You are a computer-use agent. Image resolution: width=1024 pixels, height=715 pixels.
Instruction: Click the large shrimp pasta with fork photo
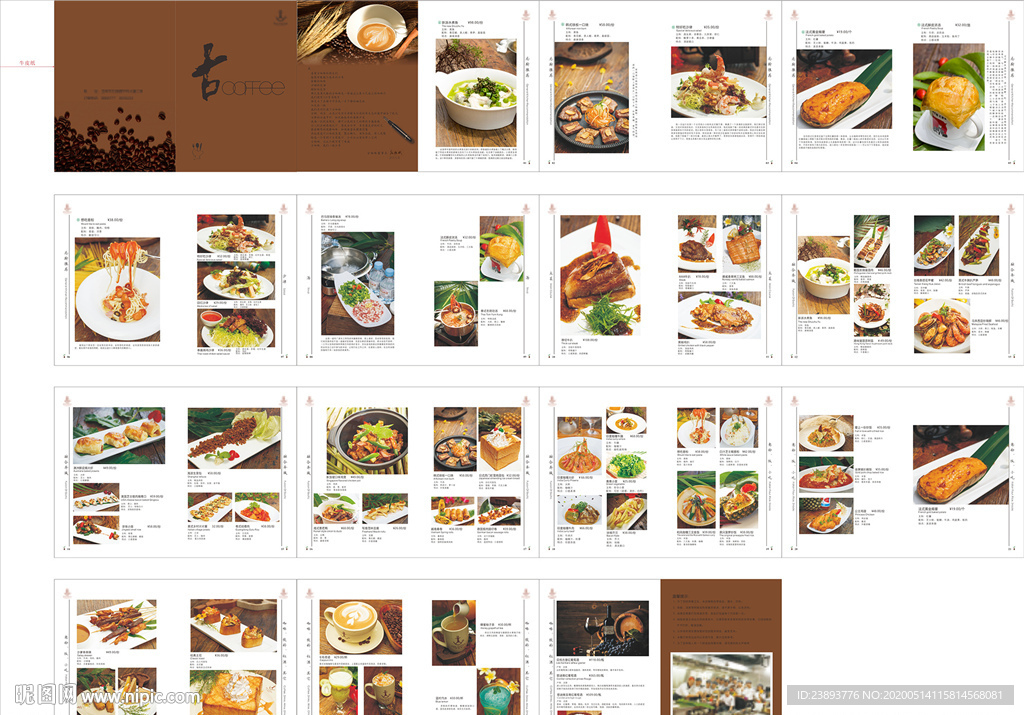(x=118, y=290)
